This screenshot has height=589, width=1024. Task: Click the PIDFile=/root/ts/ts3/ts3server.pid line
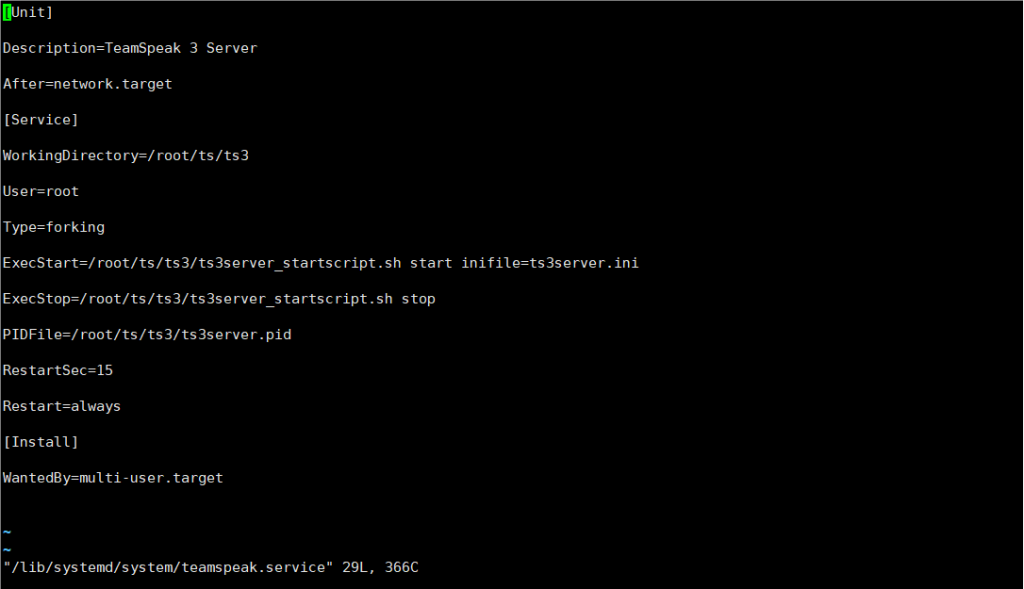point(147,335)
